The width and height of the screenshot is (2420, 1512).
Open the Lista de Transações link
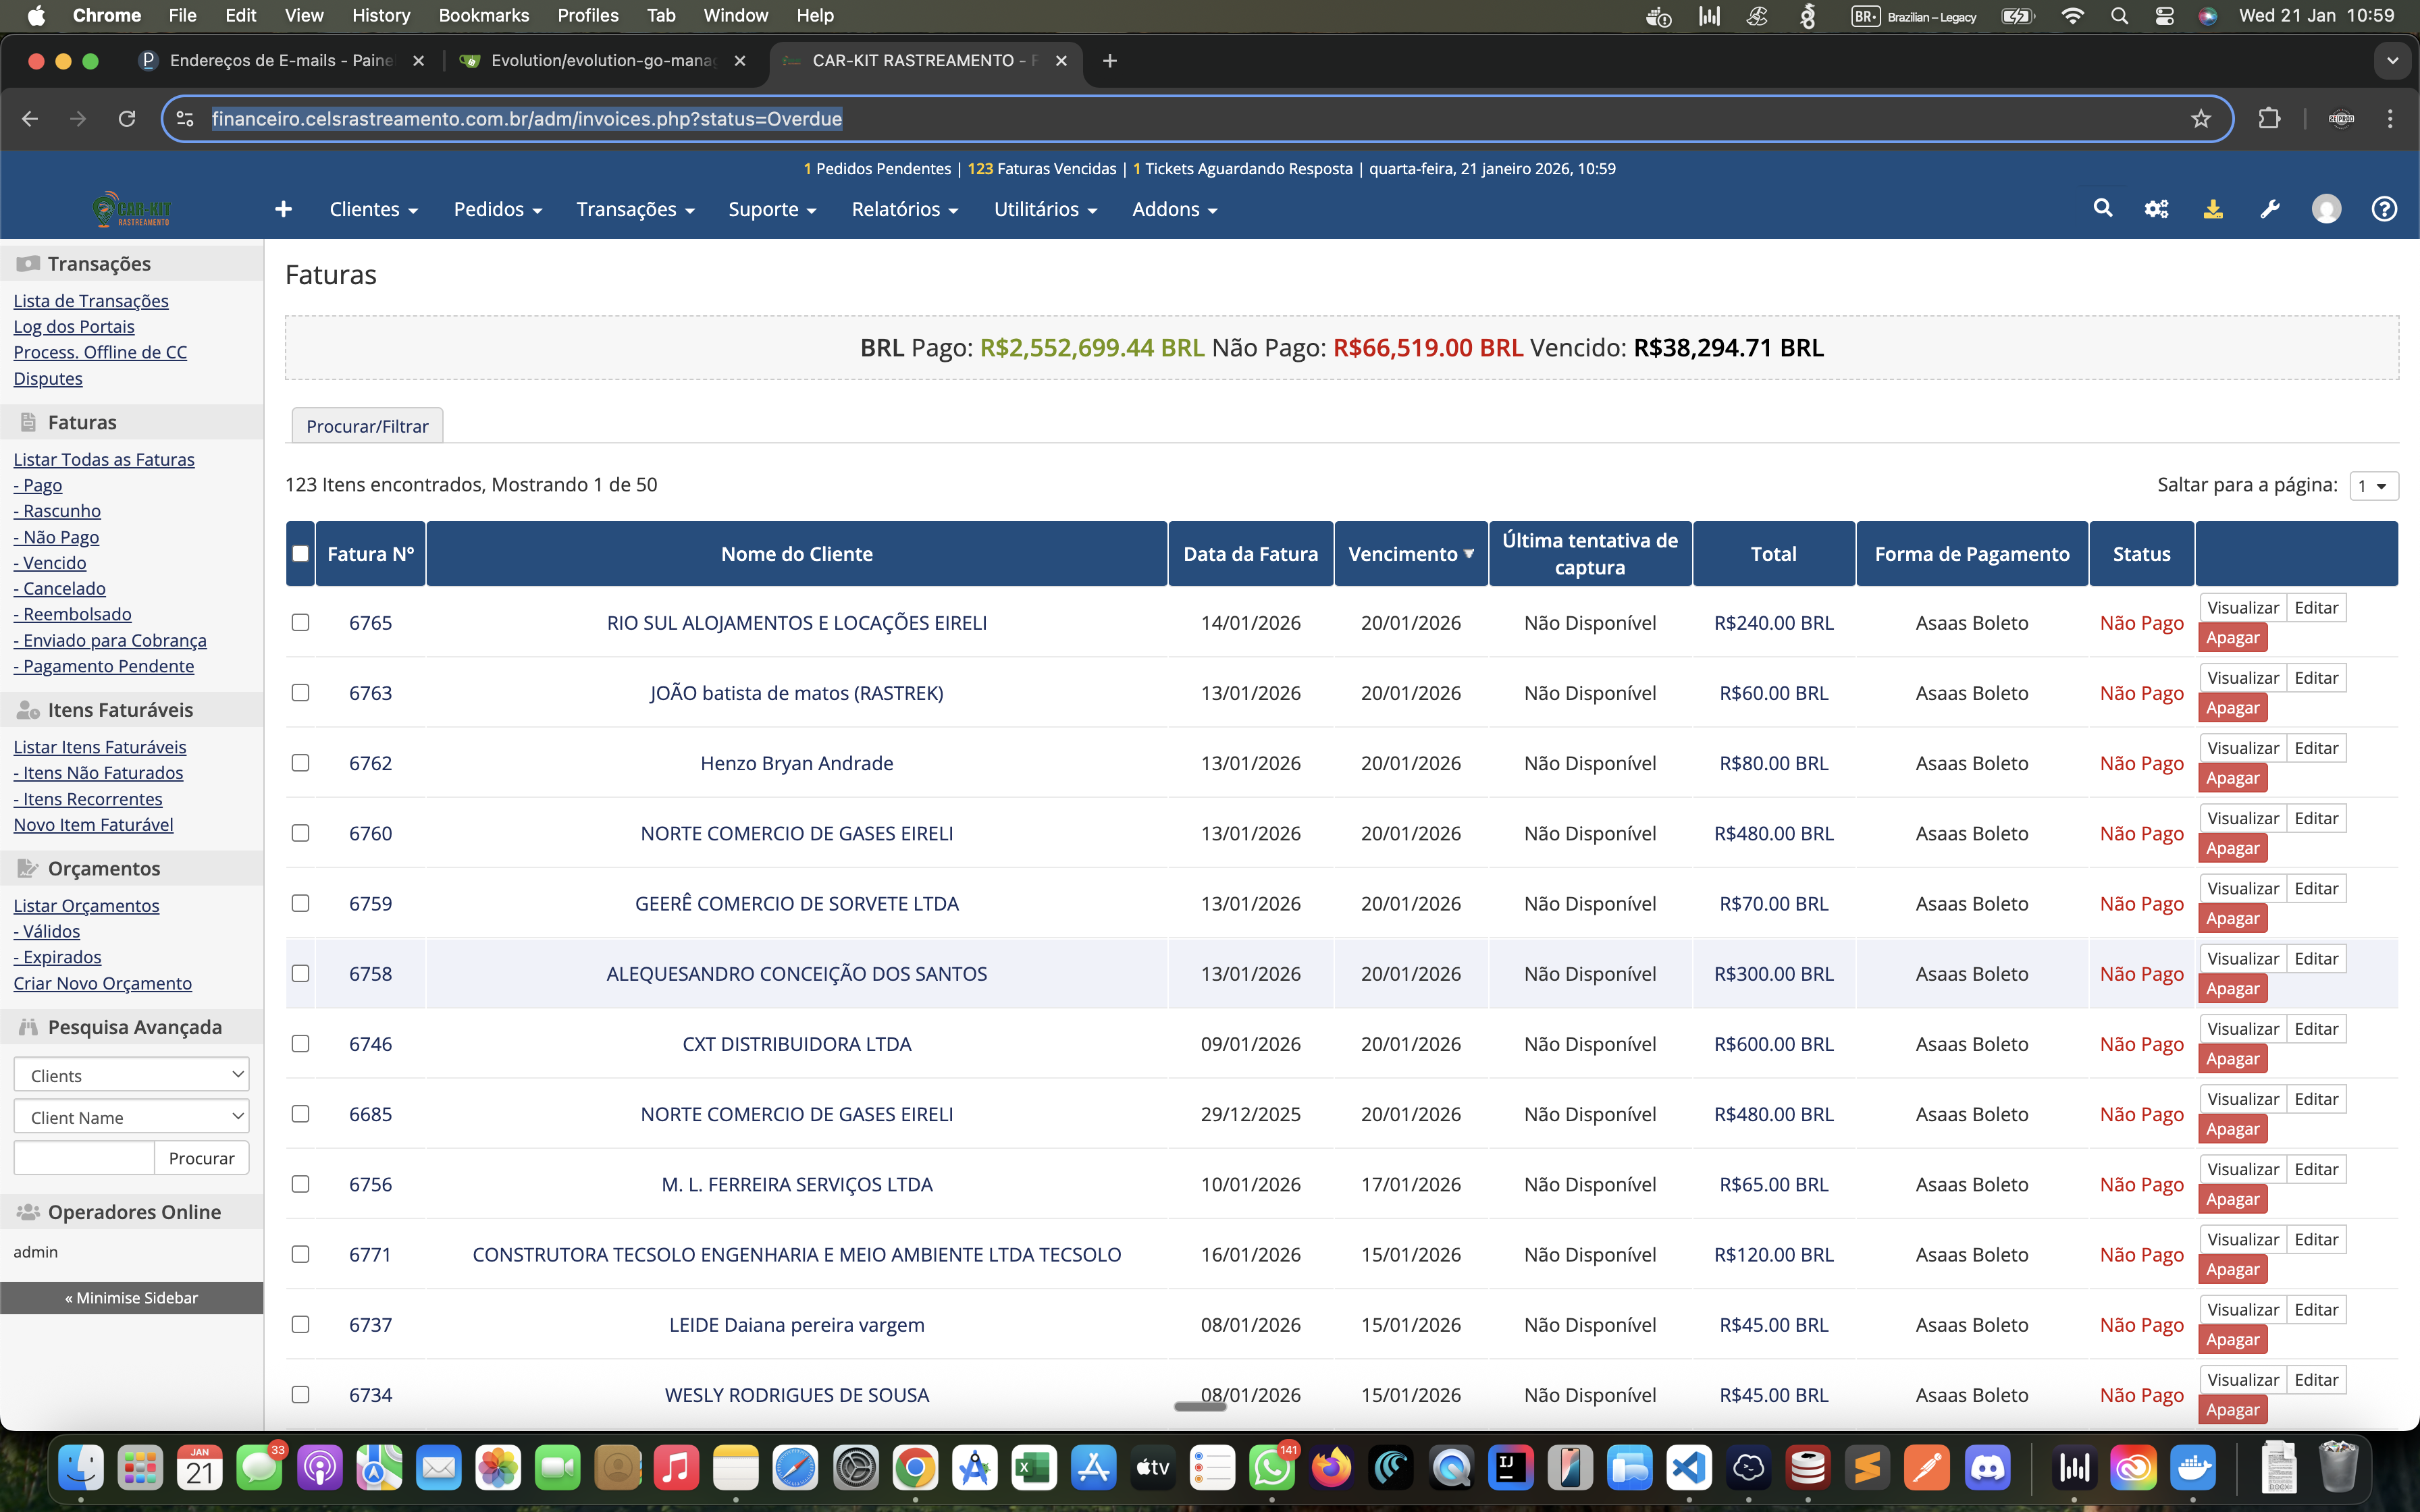[x=91, y=301]
